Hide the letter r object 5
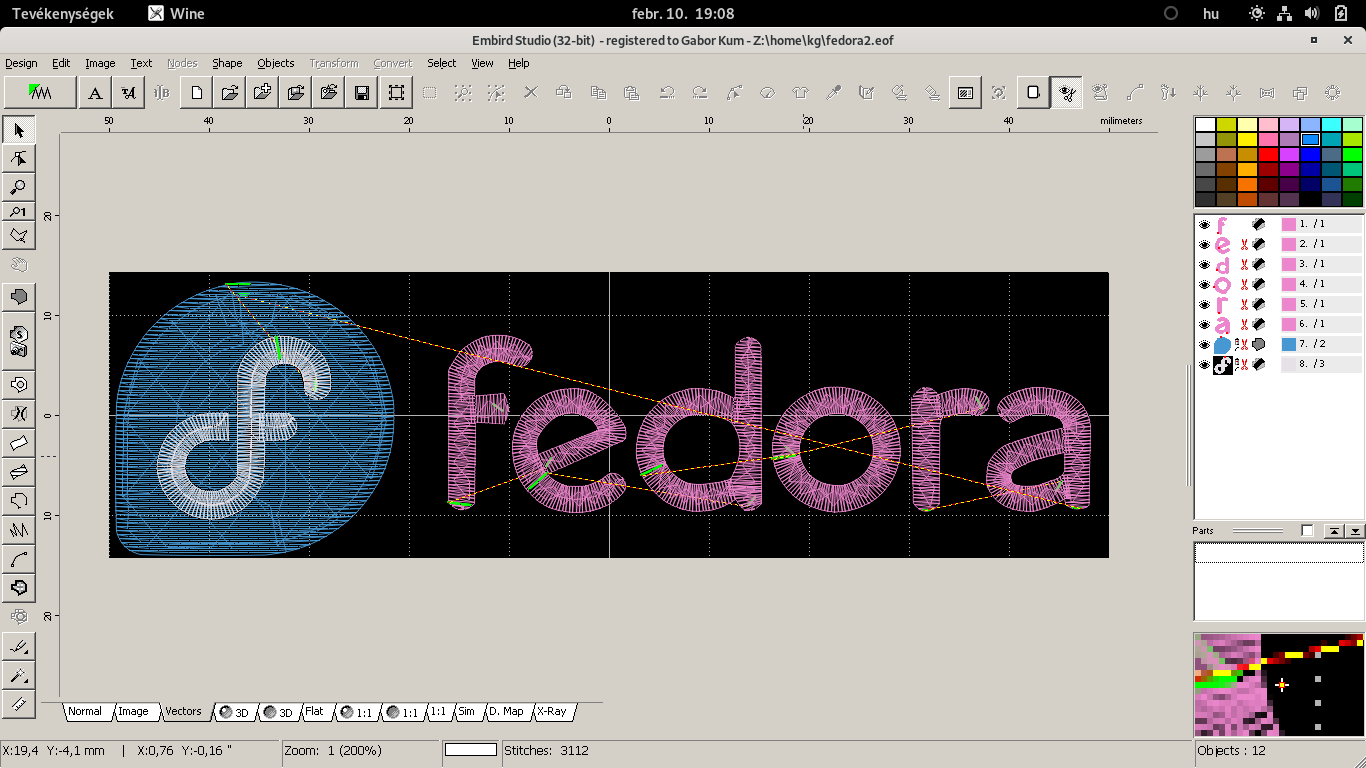The image size is (1366, 768). tap(1204, 305)
